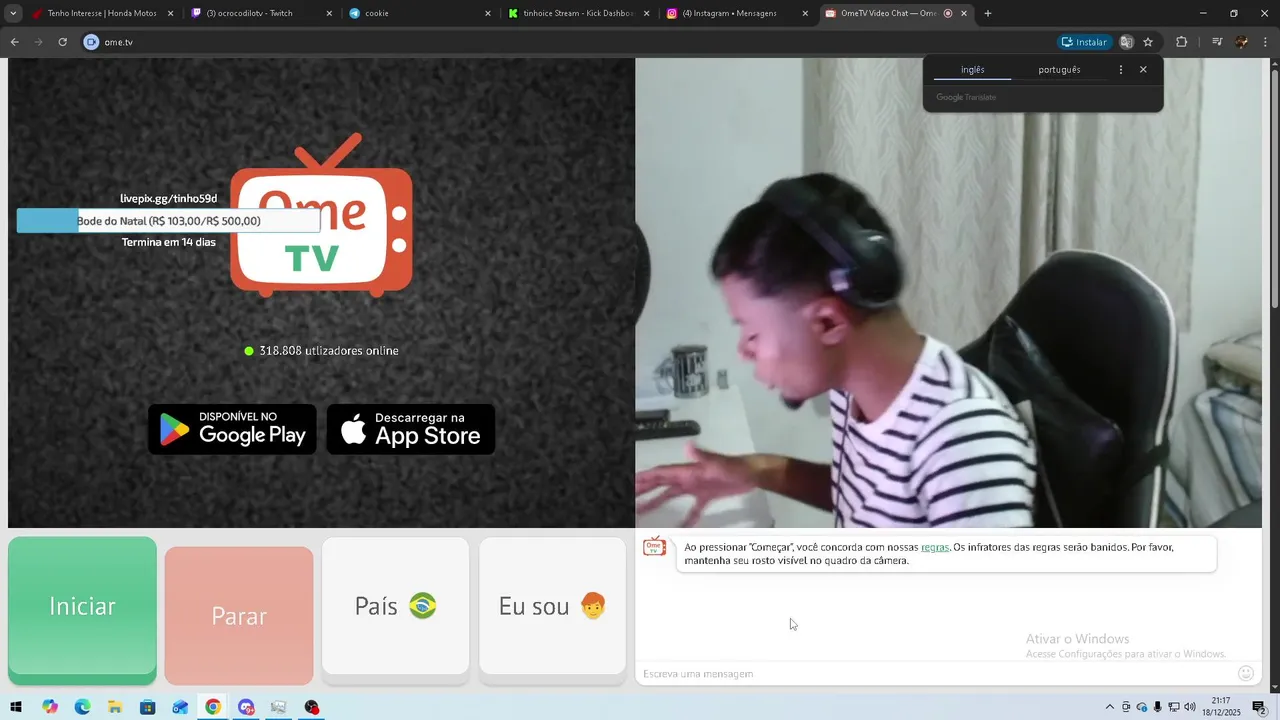The image size is (1280, 720).
Task: Bookmark this page with the star icon
Action: click(x=1148, y=42)
